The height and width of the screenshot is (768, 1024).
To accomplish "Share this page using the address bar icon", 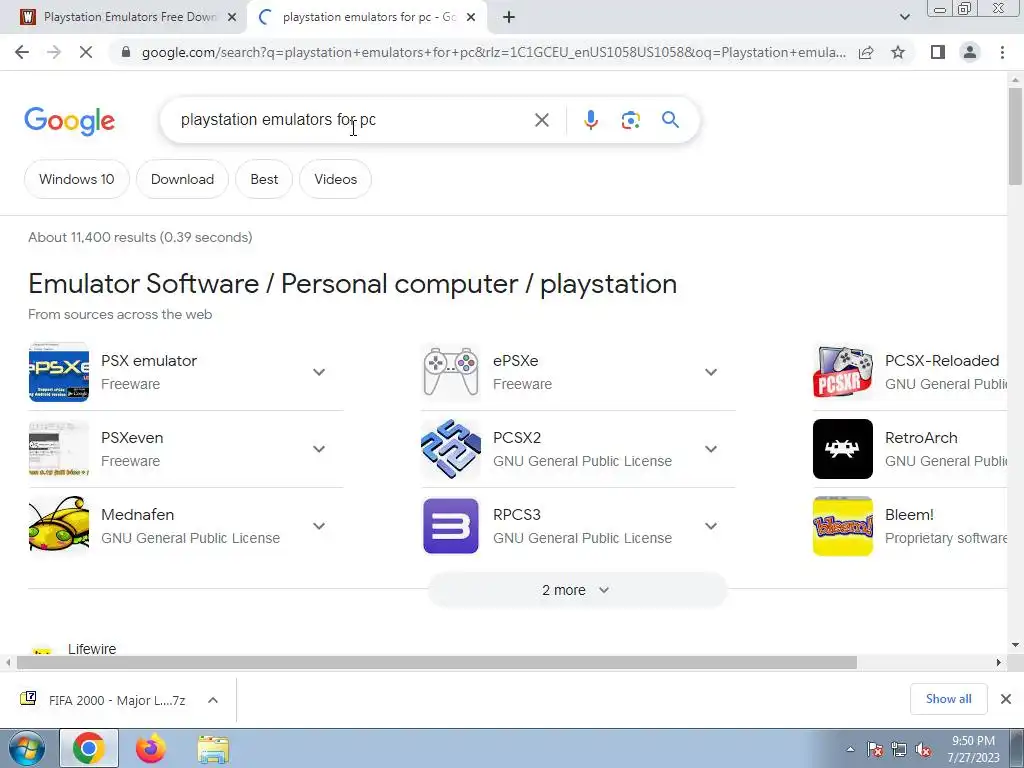I will click(x=866, y=52).
